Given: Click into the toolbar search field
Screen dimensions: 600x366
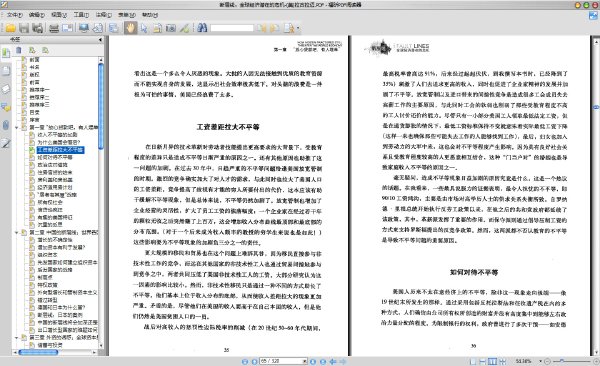Looking at the screenshot, I should [232, 28].
